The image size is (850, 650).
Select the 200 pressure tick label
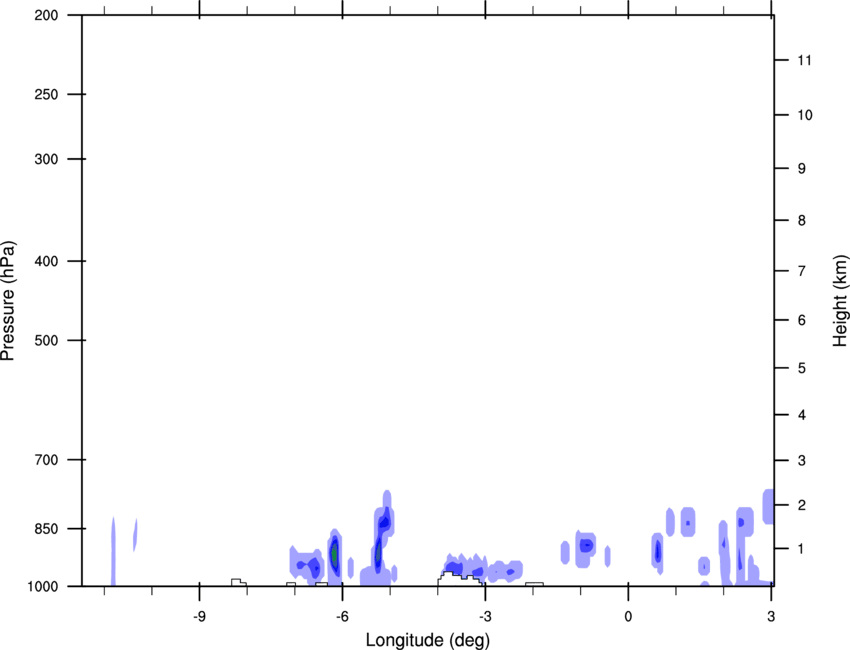[x=46, y=15]
